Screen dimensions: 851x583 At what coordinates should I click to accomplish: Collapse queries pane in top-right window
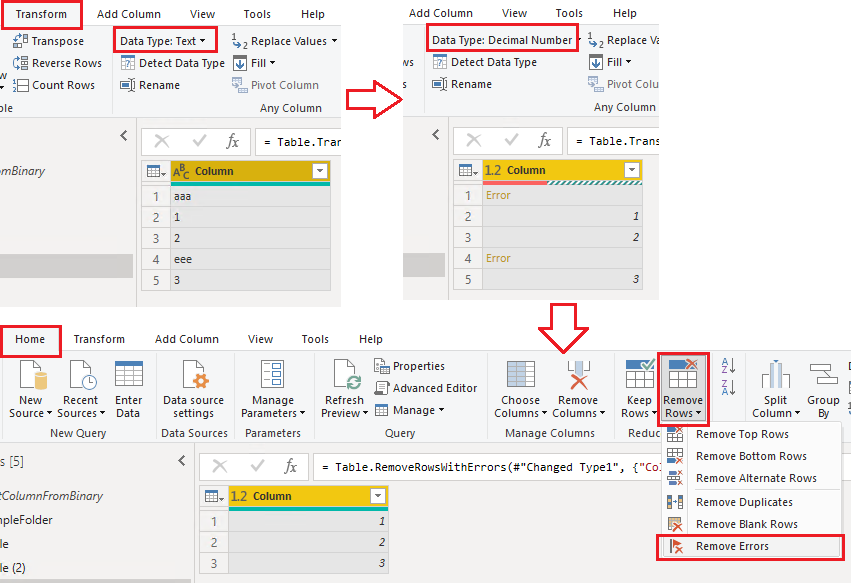[x=436, y=134]
